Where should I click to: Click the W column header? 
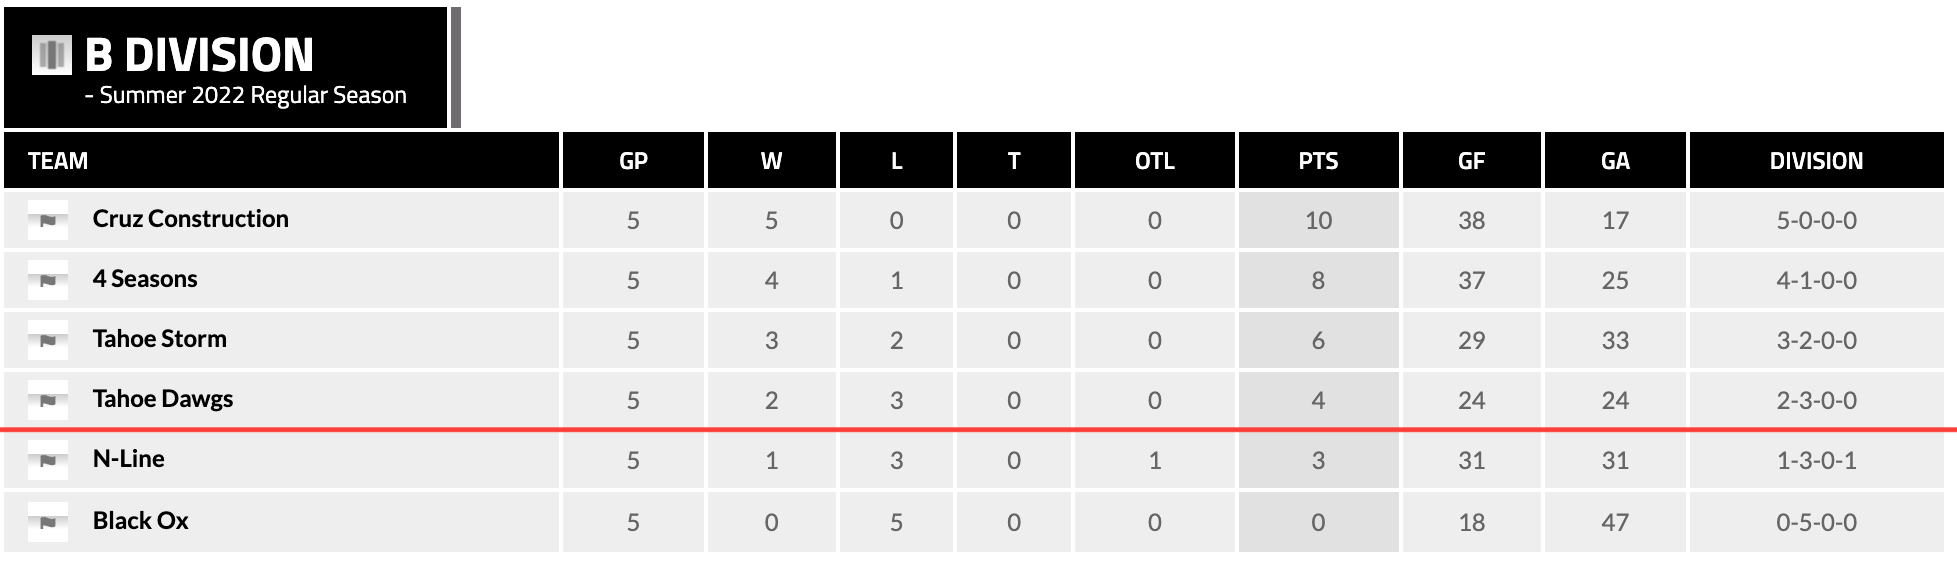pos(771,161)
